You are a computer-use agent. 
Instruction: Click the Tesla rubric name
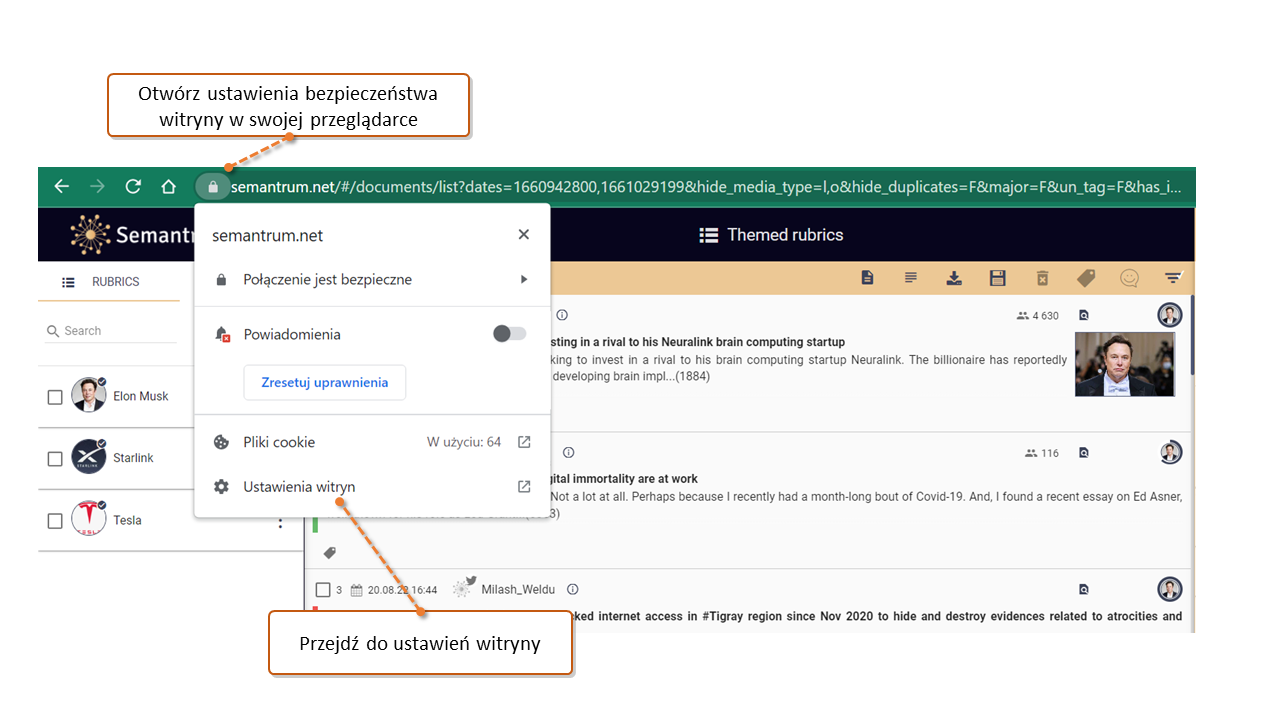127,520
